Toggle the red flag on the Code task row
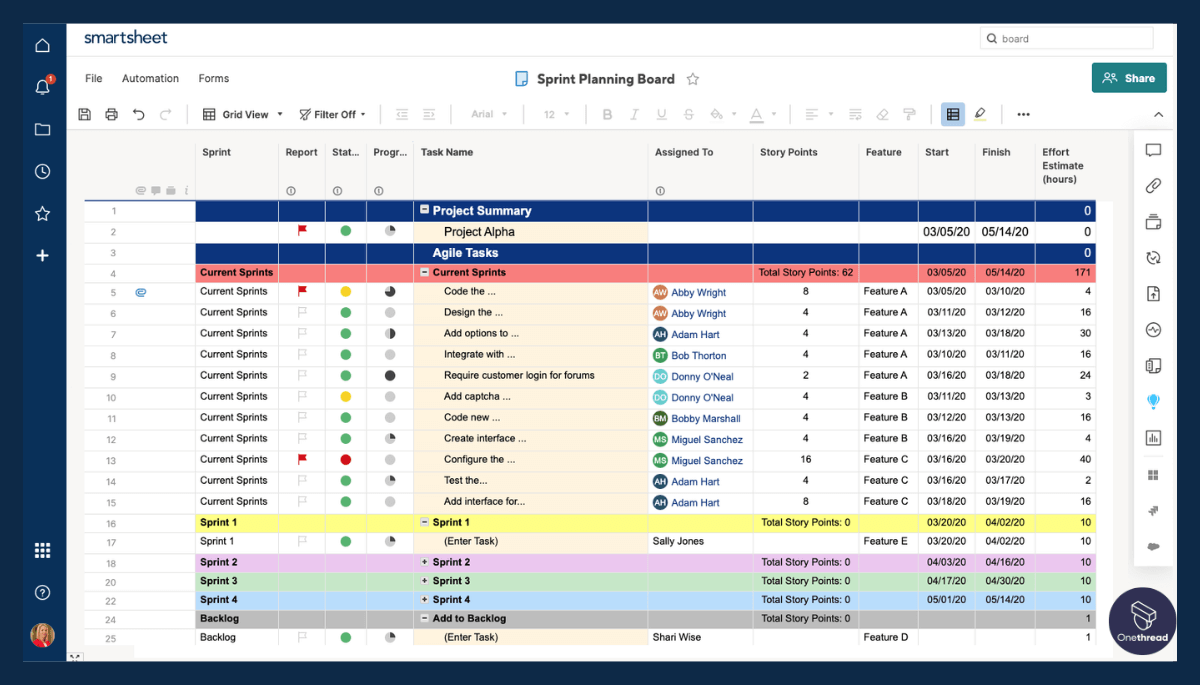 301,291
